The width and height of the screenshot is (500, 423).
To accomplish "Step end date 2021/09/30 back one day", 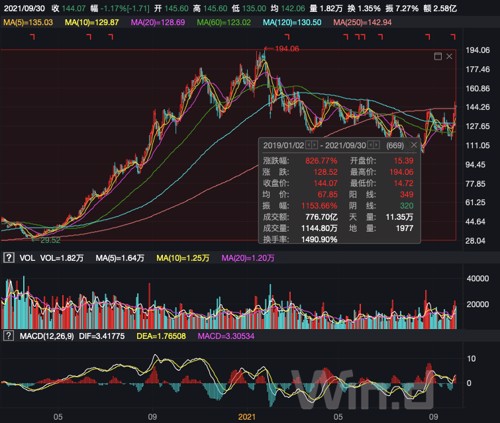I will [x=370, y=145].
